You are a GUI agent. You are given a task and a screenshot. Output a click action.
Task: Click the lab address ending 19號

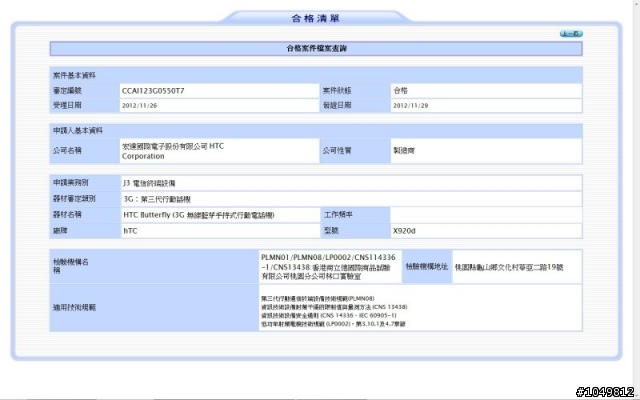coord(509,267)
